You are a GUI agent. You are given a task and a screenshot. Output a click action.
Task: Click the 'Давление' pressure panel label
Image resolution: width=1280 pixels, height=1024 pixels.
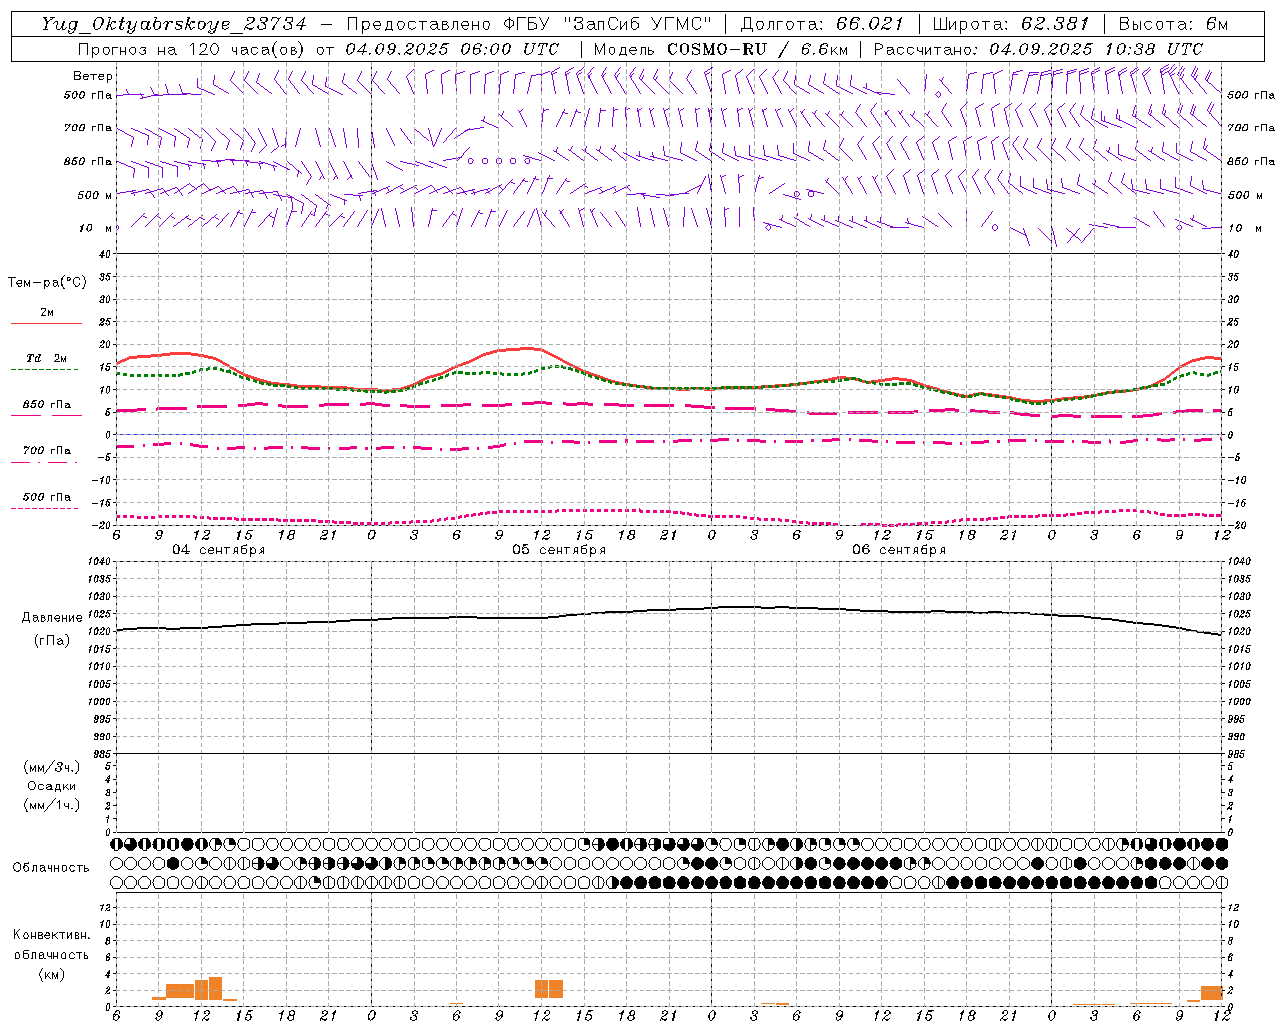pos(52,618)
